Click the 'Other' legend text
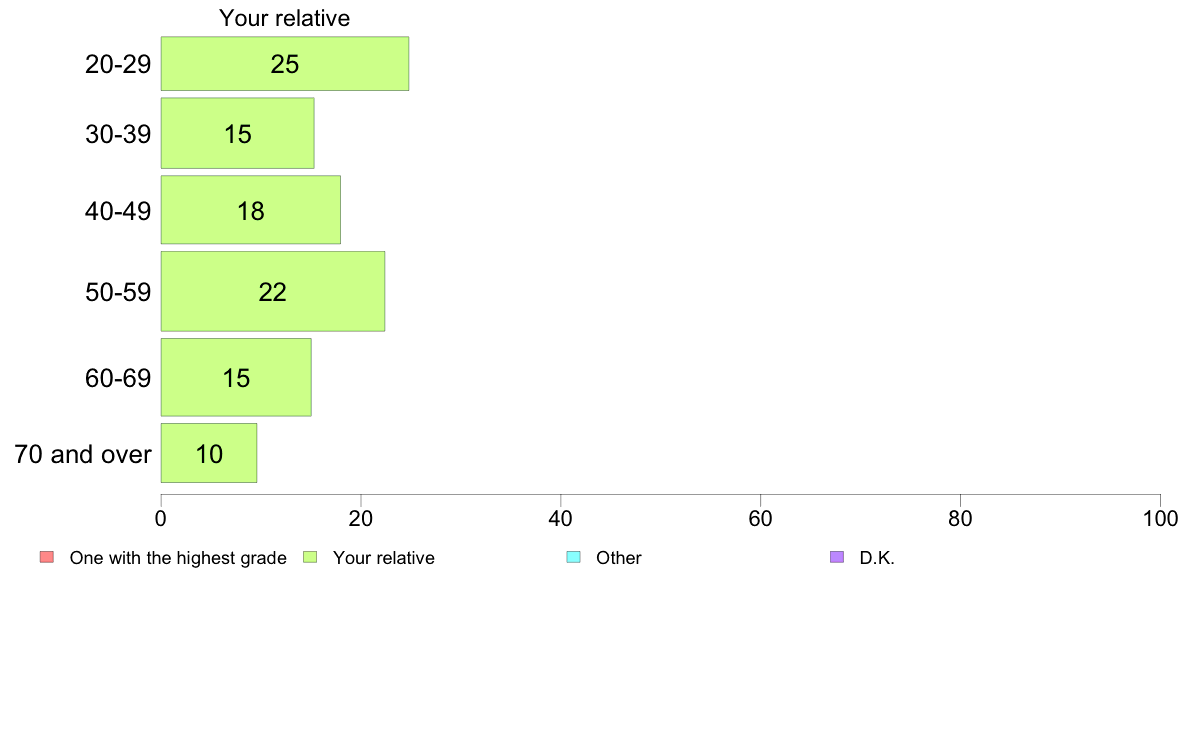Screen dimensions: 1188x736 coord(619,558)
